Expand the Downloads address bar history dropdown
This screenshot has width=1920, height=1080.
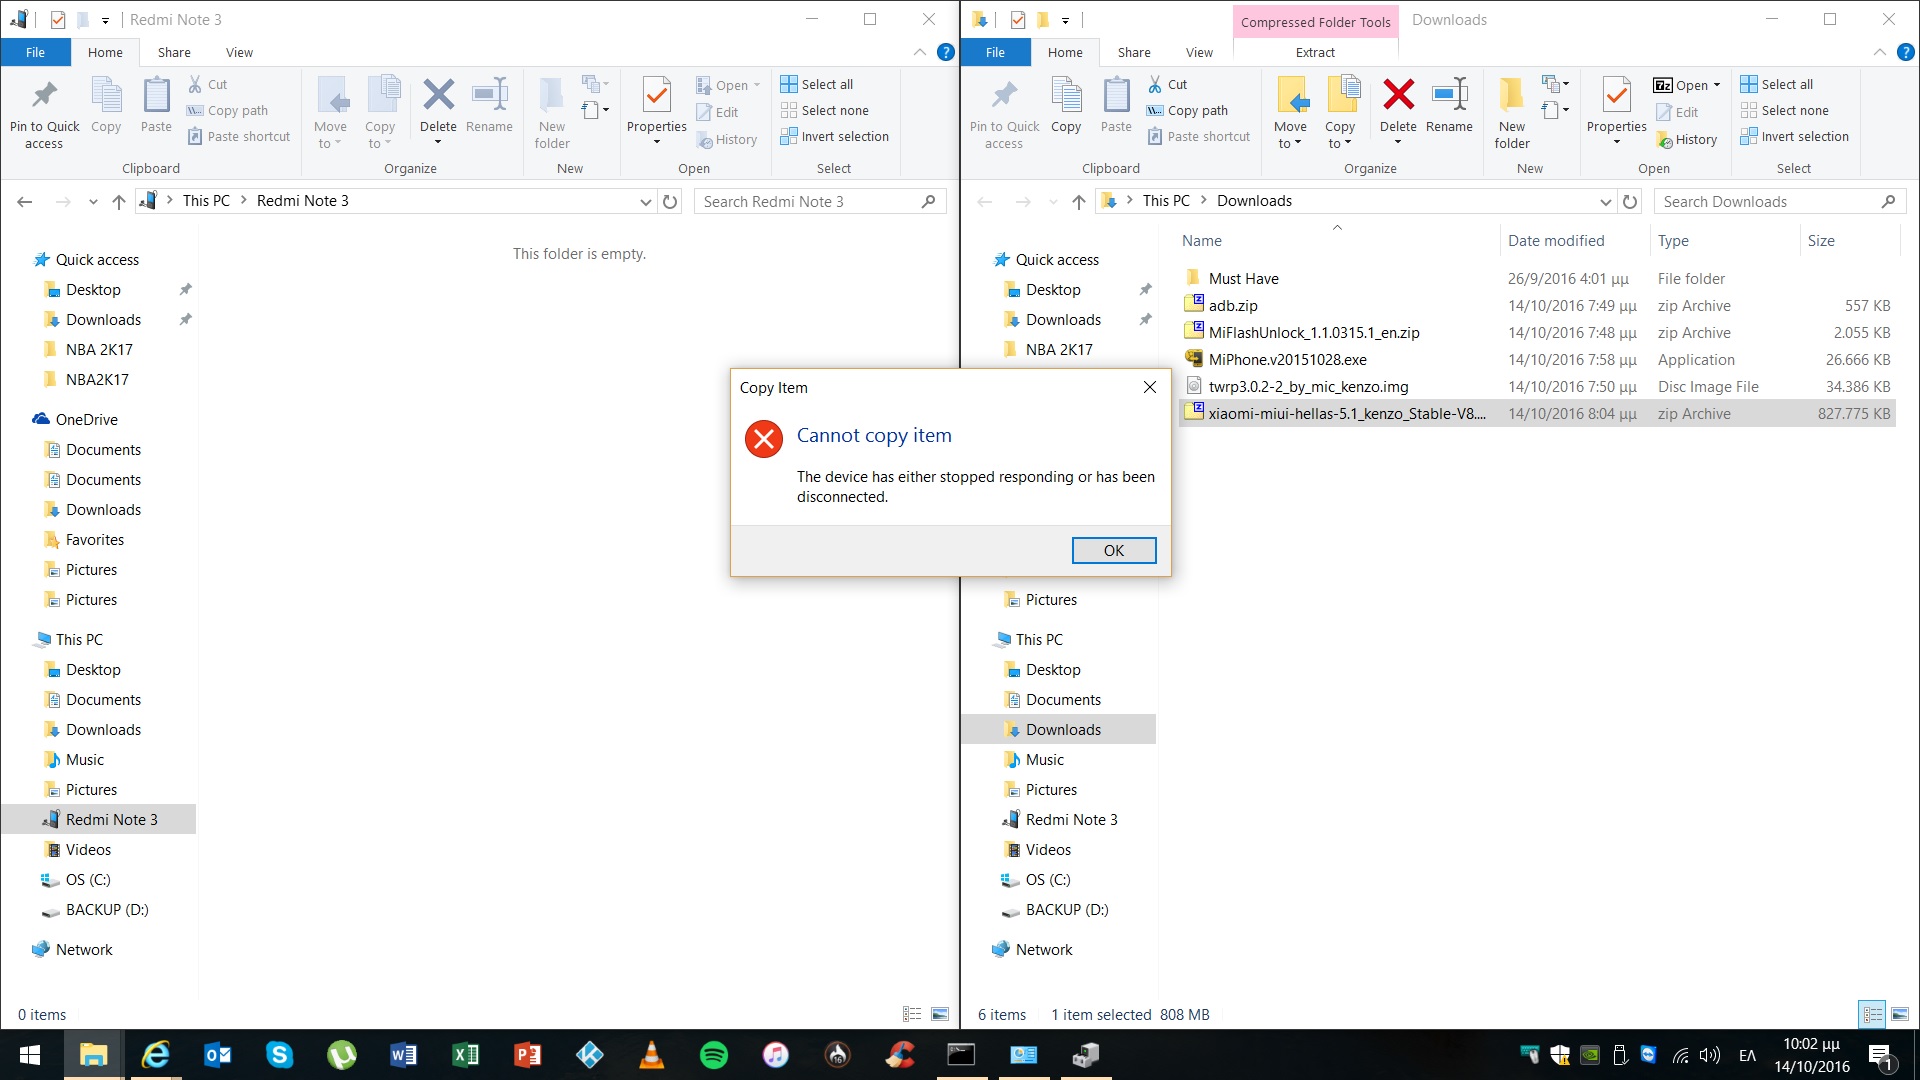click(x=1605, y=201)
